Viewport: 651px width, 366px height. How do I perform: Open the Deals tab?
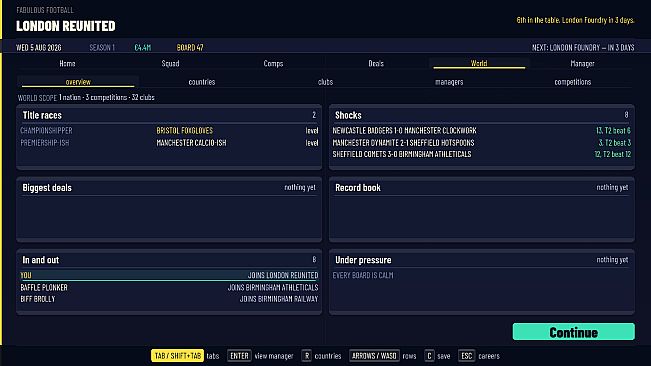[x=376, y=63]
